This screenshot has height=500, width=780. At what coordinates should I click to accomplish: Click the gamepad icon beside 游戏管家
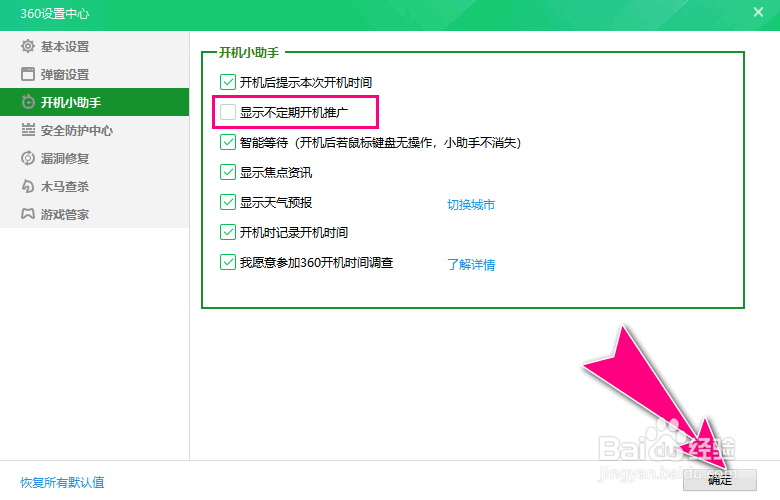coord(28,214)
